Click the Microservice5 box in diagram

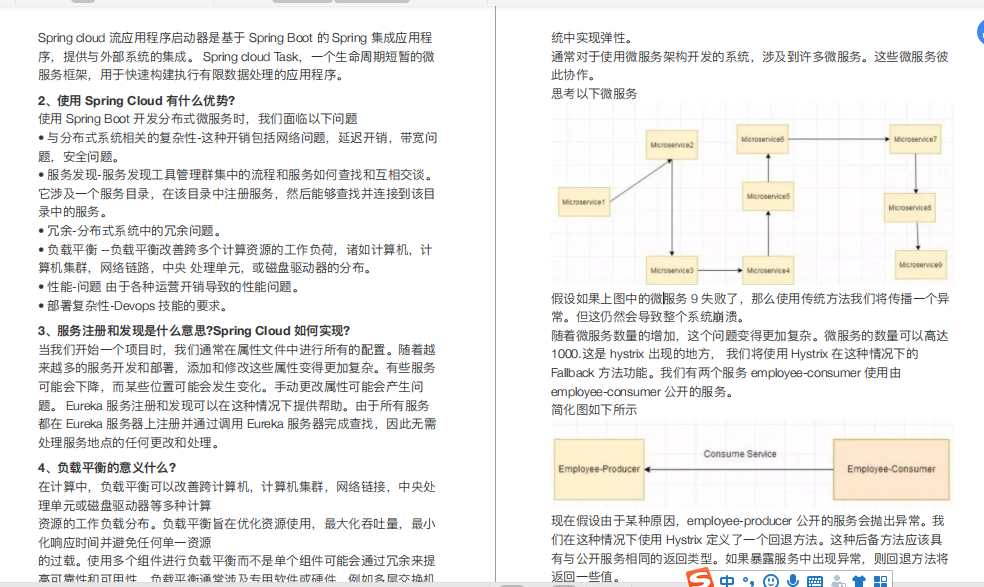coord(768,197)
